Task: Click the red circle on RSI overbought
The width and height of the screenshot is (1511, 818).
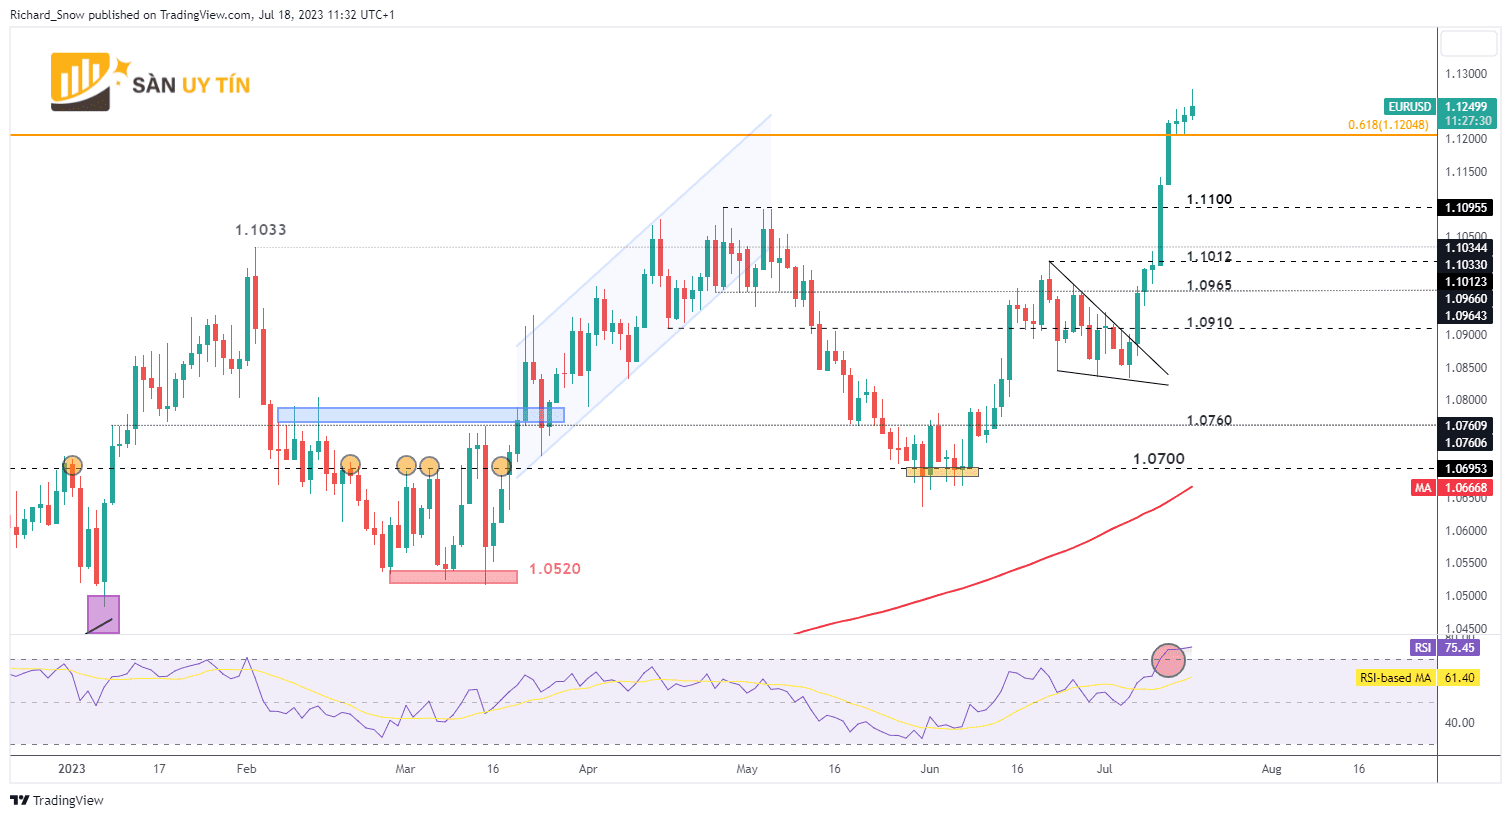Action: click(x=1168, y=660)
